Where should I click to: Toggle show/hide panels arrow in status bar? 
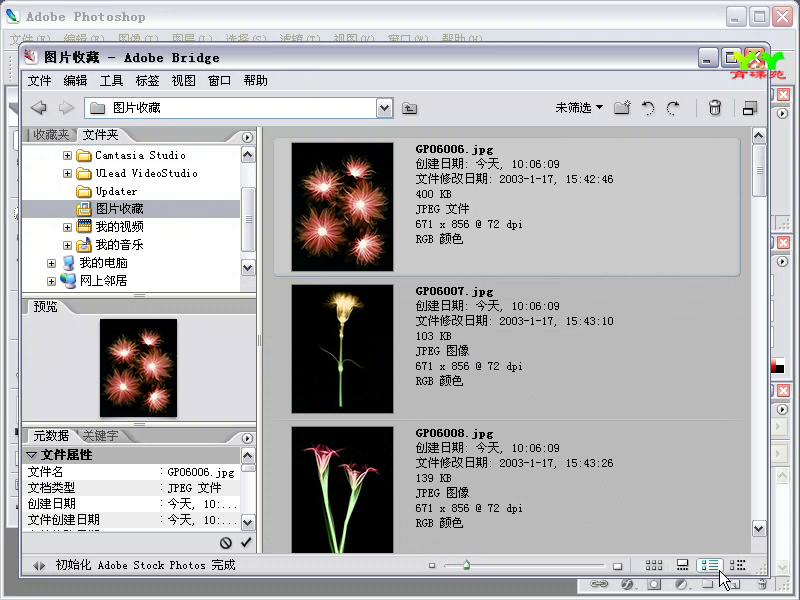tap(39, 565)
